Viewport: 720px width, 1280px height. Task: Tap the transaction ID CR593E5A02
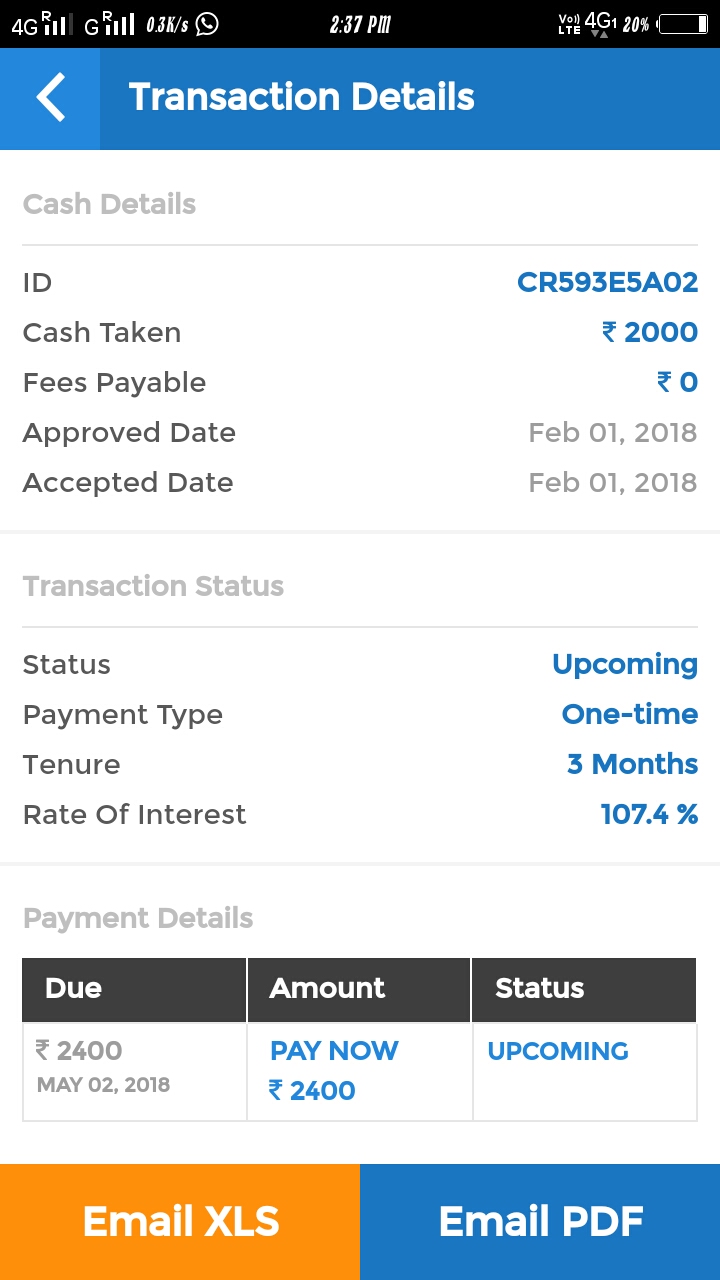[x=607, y=283]
